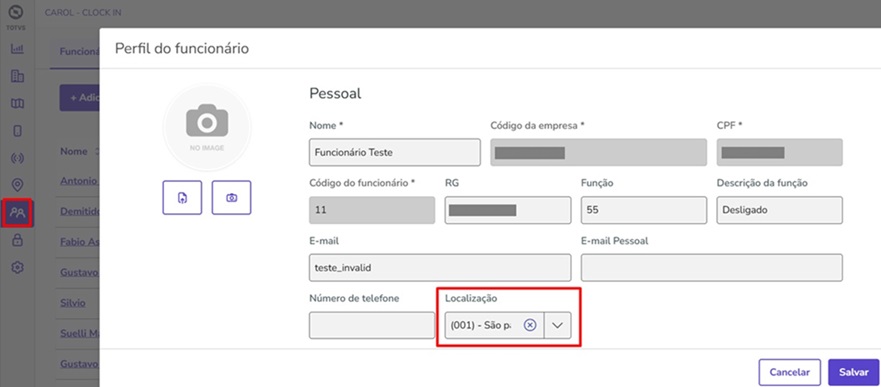
Task: Click the take photo camera button
Action: (x=231, y=197)
